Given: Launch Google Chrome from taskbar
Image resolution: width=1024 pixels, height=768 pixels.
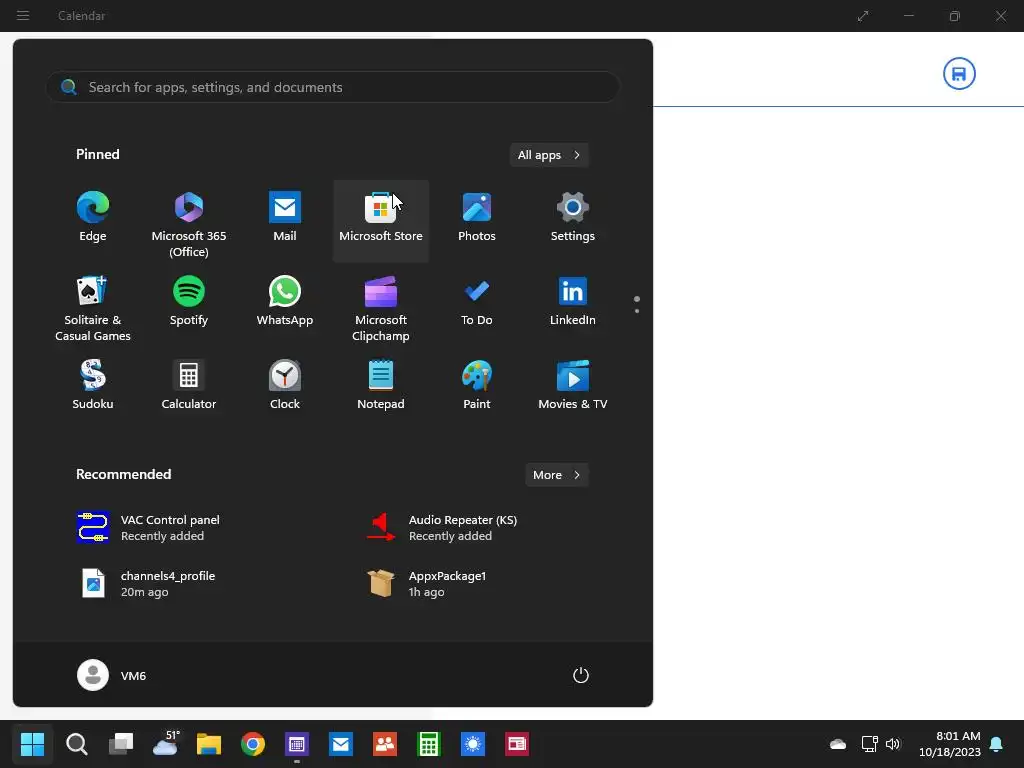Looking at the screenshot, I should click(253, 744).
